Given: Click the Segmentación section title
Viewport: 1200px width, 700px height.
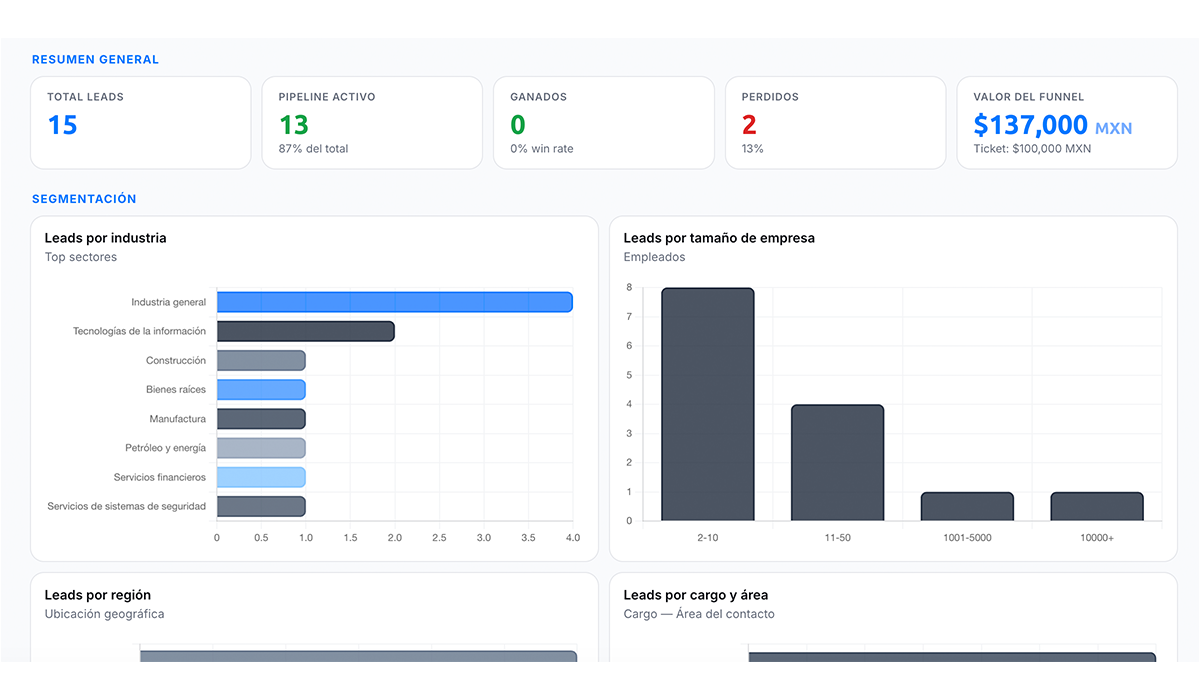Looking at the screenshot, I should point(84,199).
